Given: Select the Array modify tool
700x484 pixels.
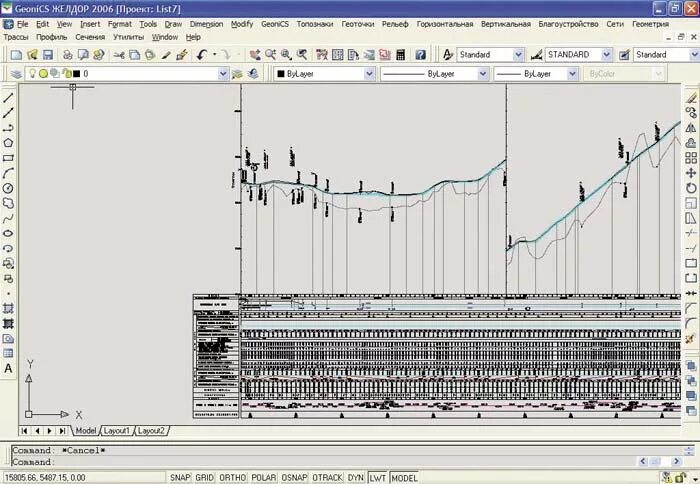Looking at the screenshot, I should tap(691, 158).
